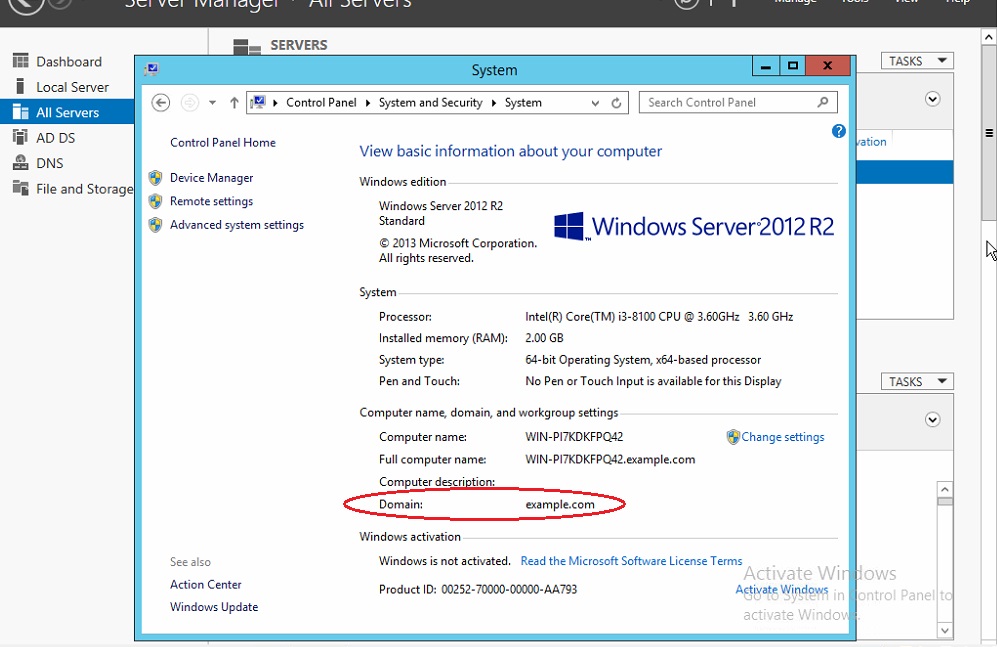
Task: Open Control Panel Home
Action: (223, 143)
